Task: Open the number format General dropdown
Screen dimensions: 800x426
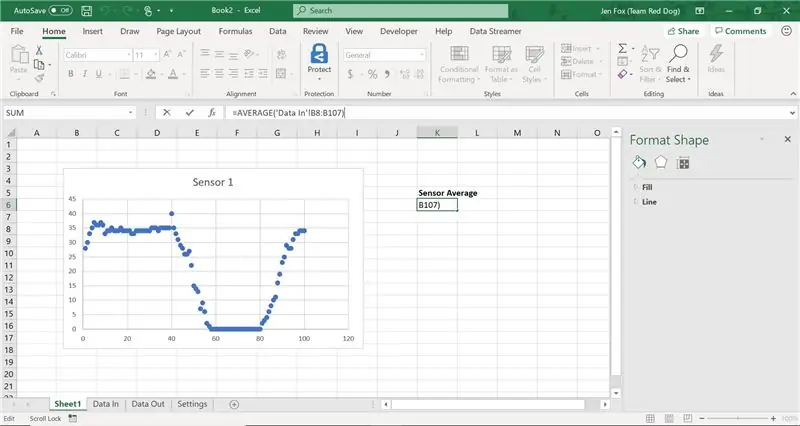Action: 421,55
